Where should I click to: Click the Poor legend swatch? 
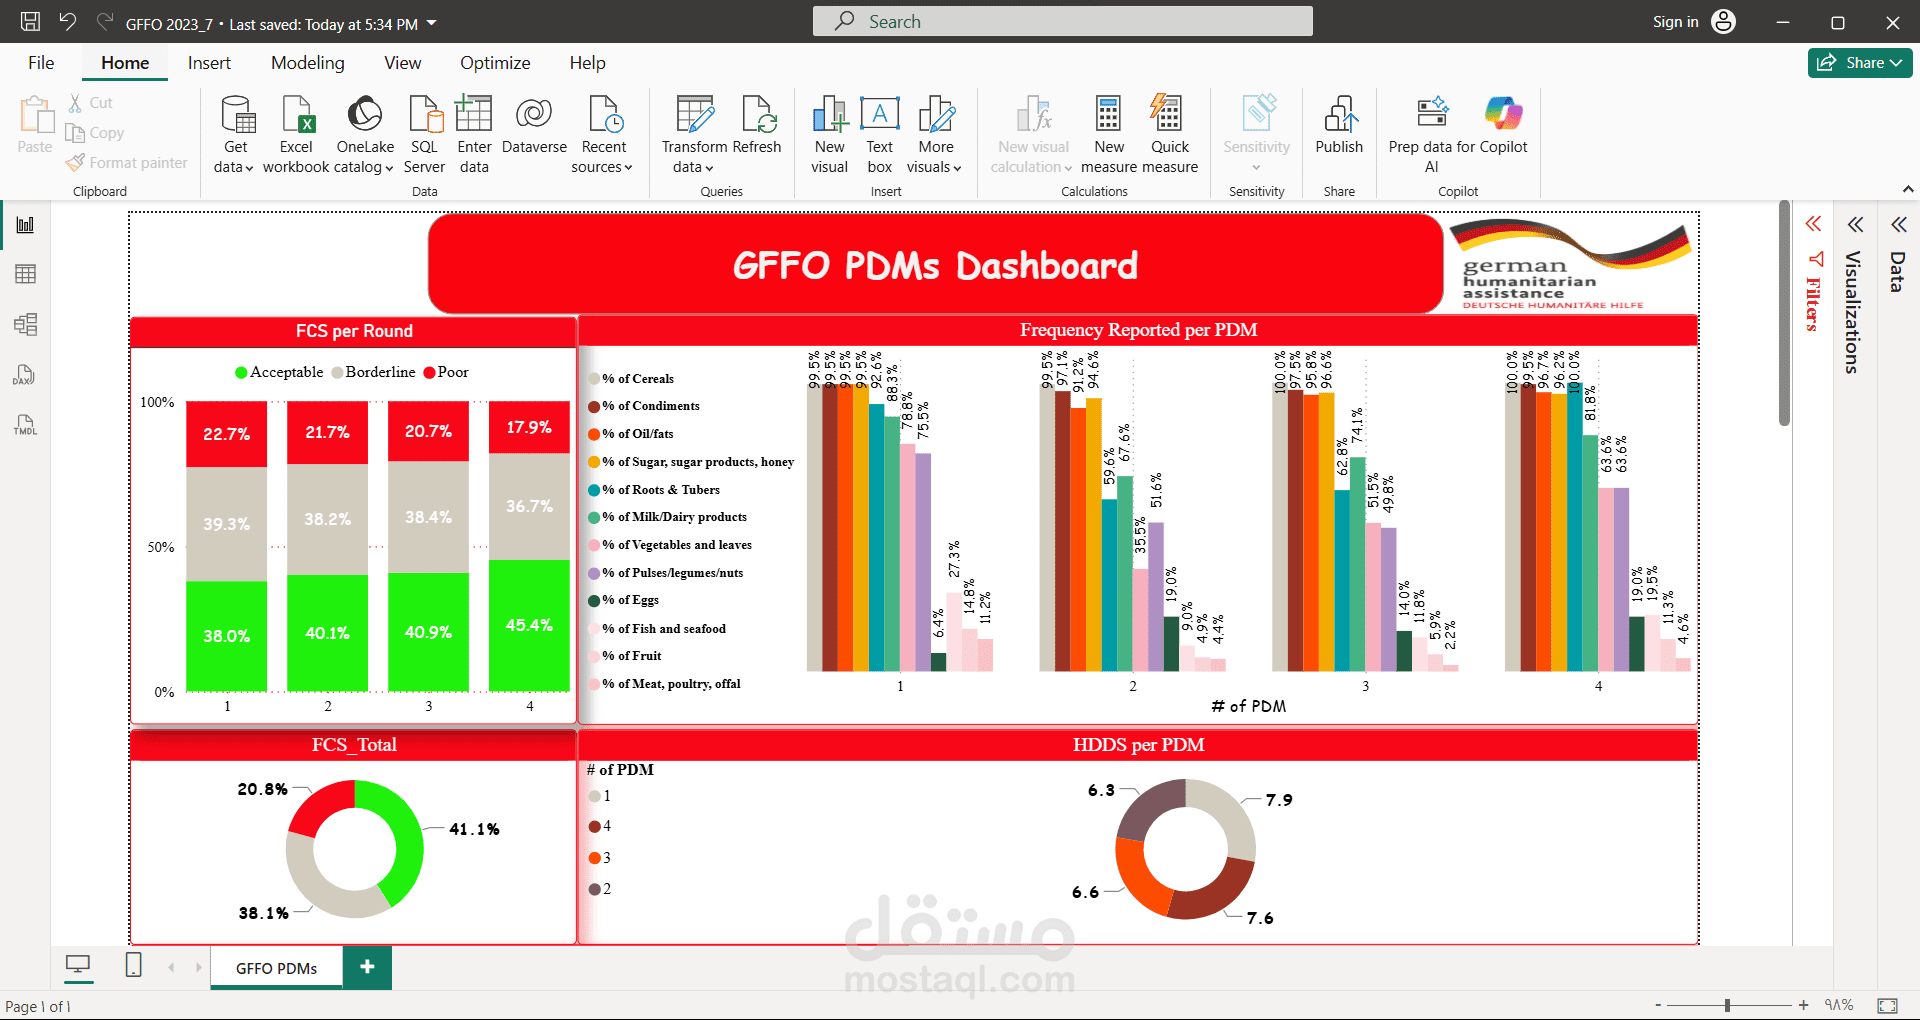(429, 373)
